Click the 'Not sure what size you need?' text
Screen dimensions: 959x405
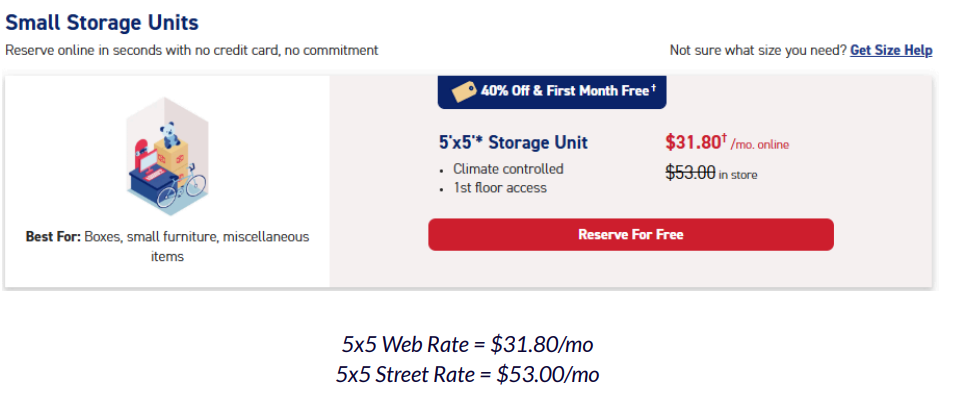757,51
